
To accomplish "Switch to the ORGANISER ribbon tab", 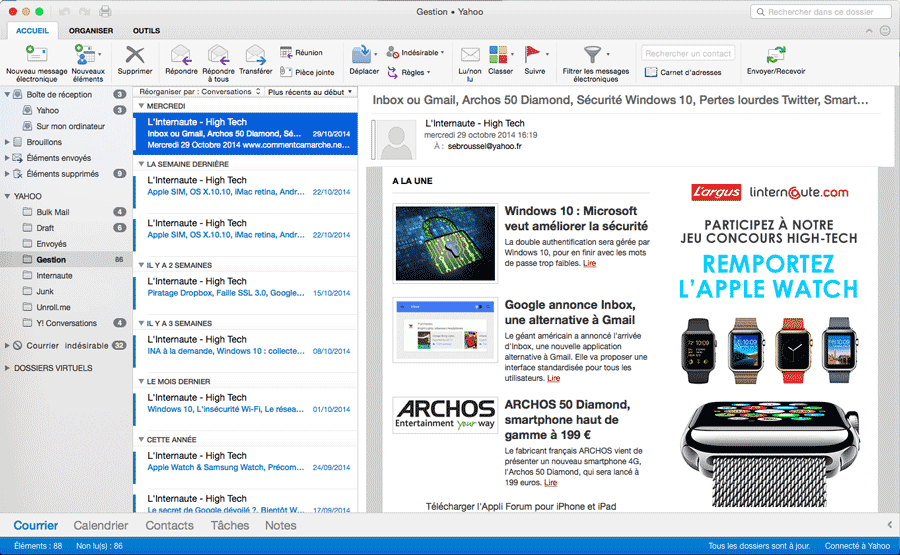I will pyautogui.click(x=91, y=30).
